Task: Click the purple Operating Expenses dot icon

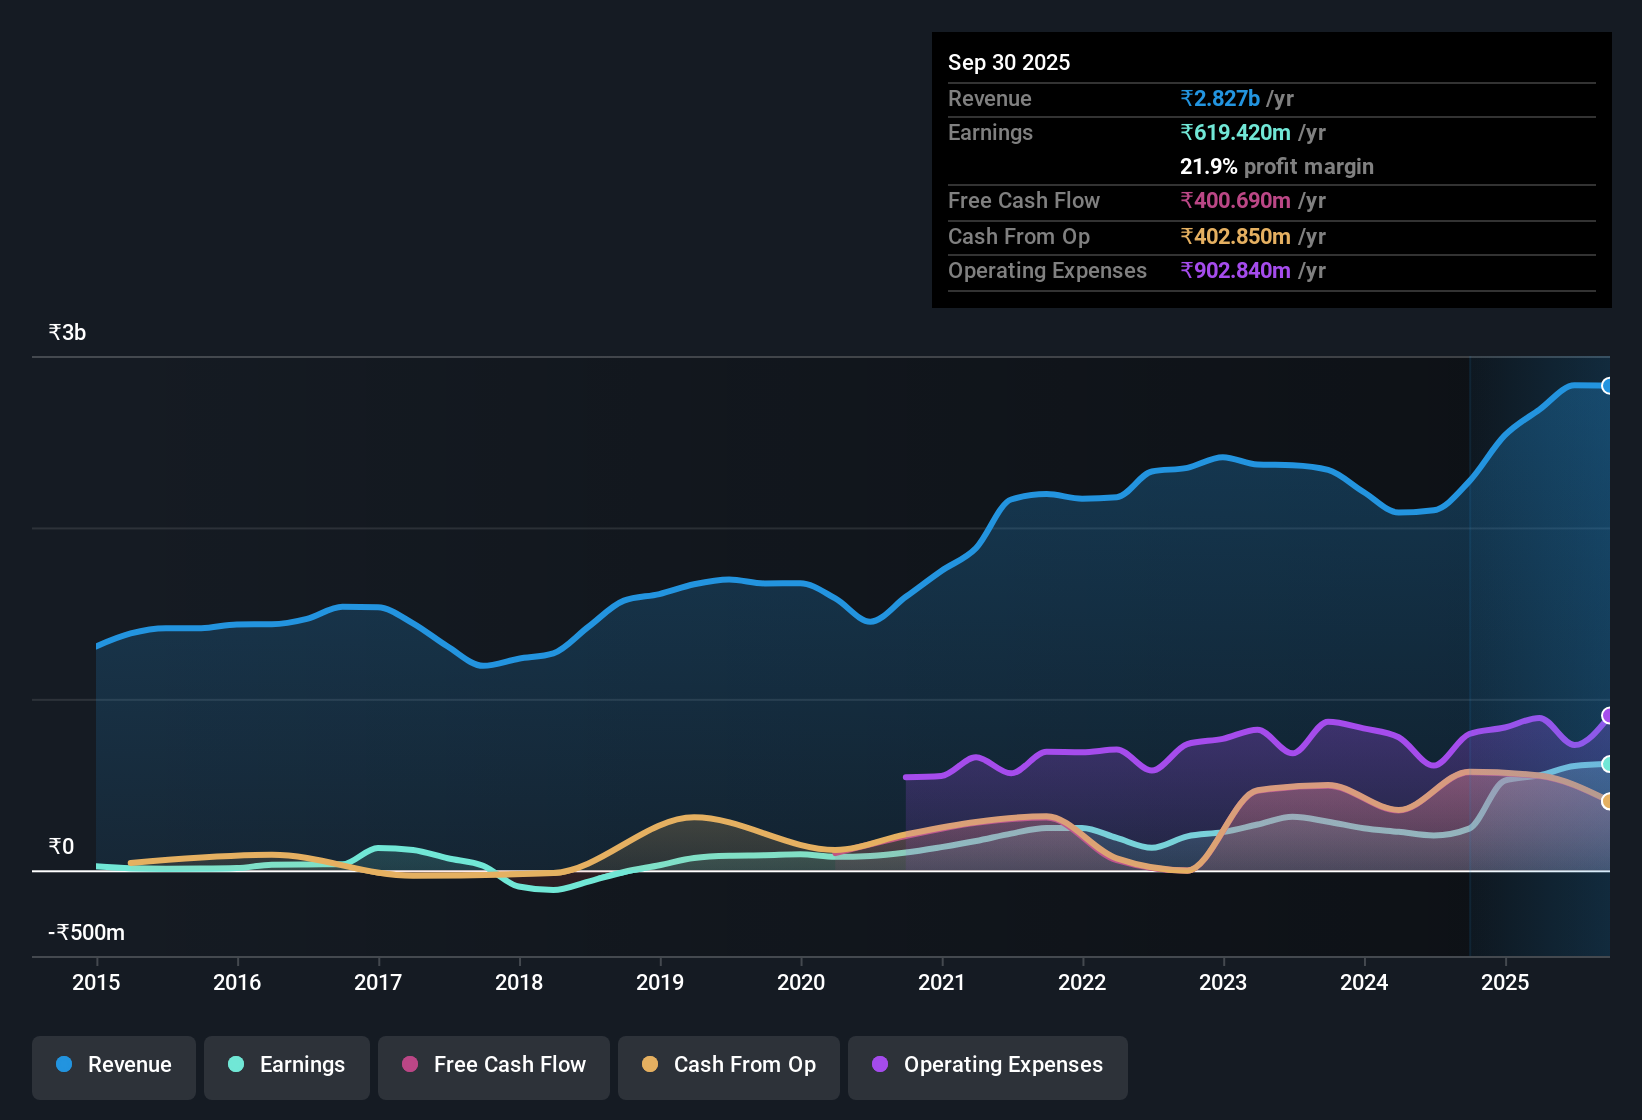Action: [x=881, y=1065]
